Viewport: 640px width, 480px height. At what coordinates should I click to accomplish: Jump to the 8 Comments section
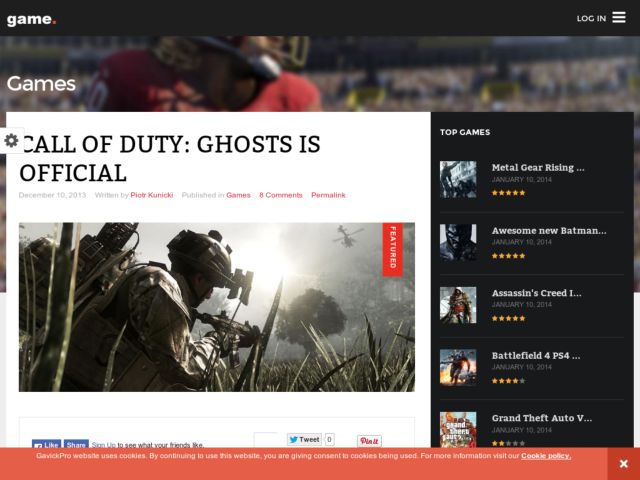pyautogui.click(x=280, y=195)
